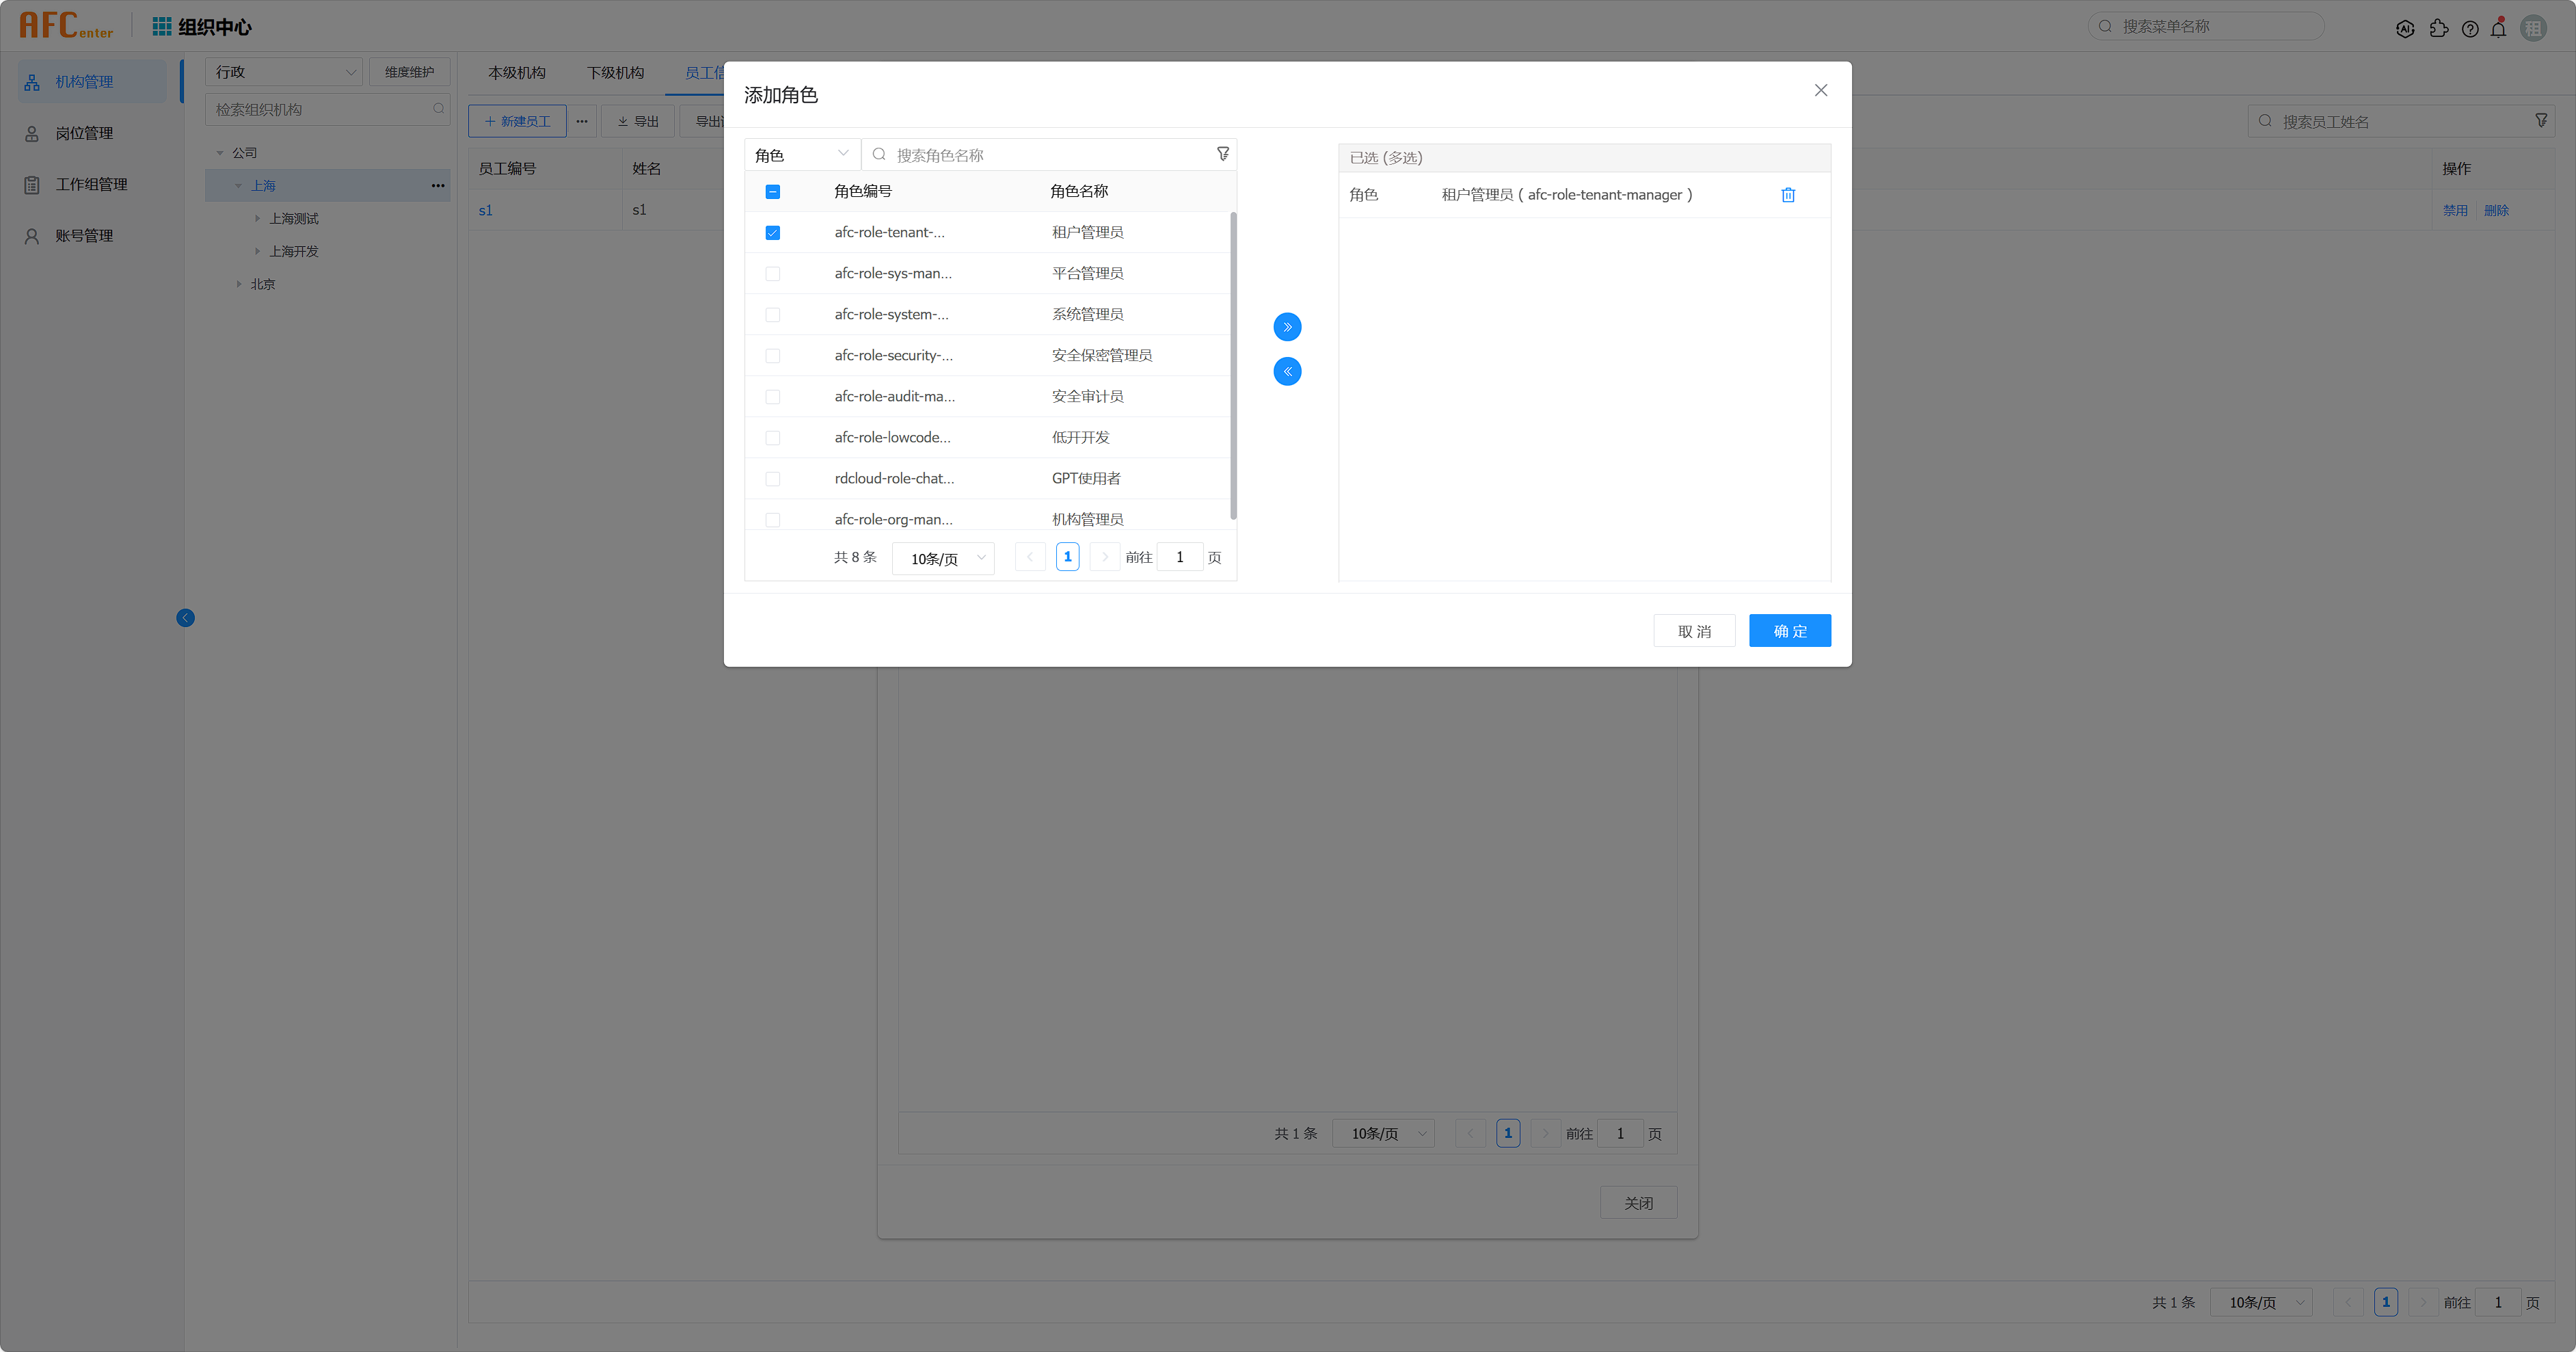Click the puzzle-piece plugin icon in the header
The width and height of the screenshot is (2576, 1352).
[2439, 29]
